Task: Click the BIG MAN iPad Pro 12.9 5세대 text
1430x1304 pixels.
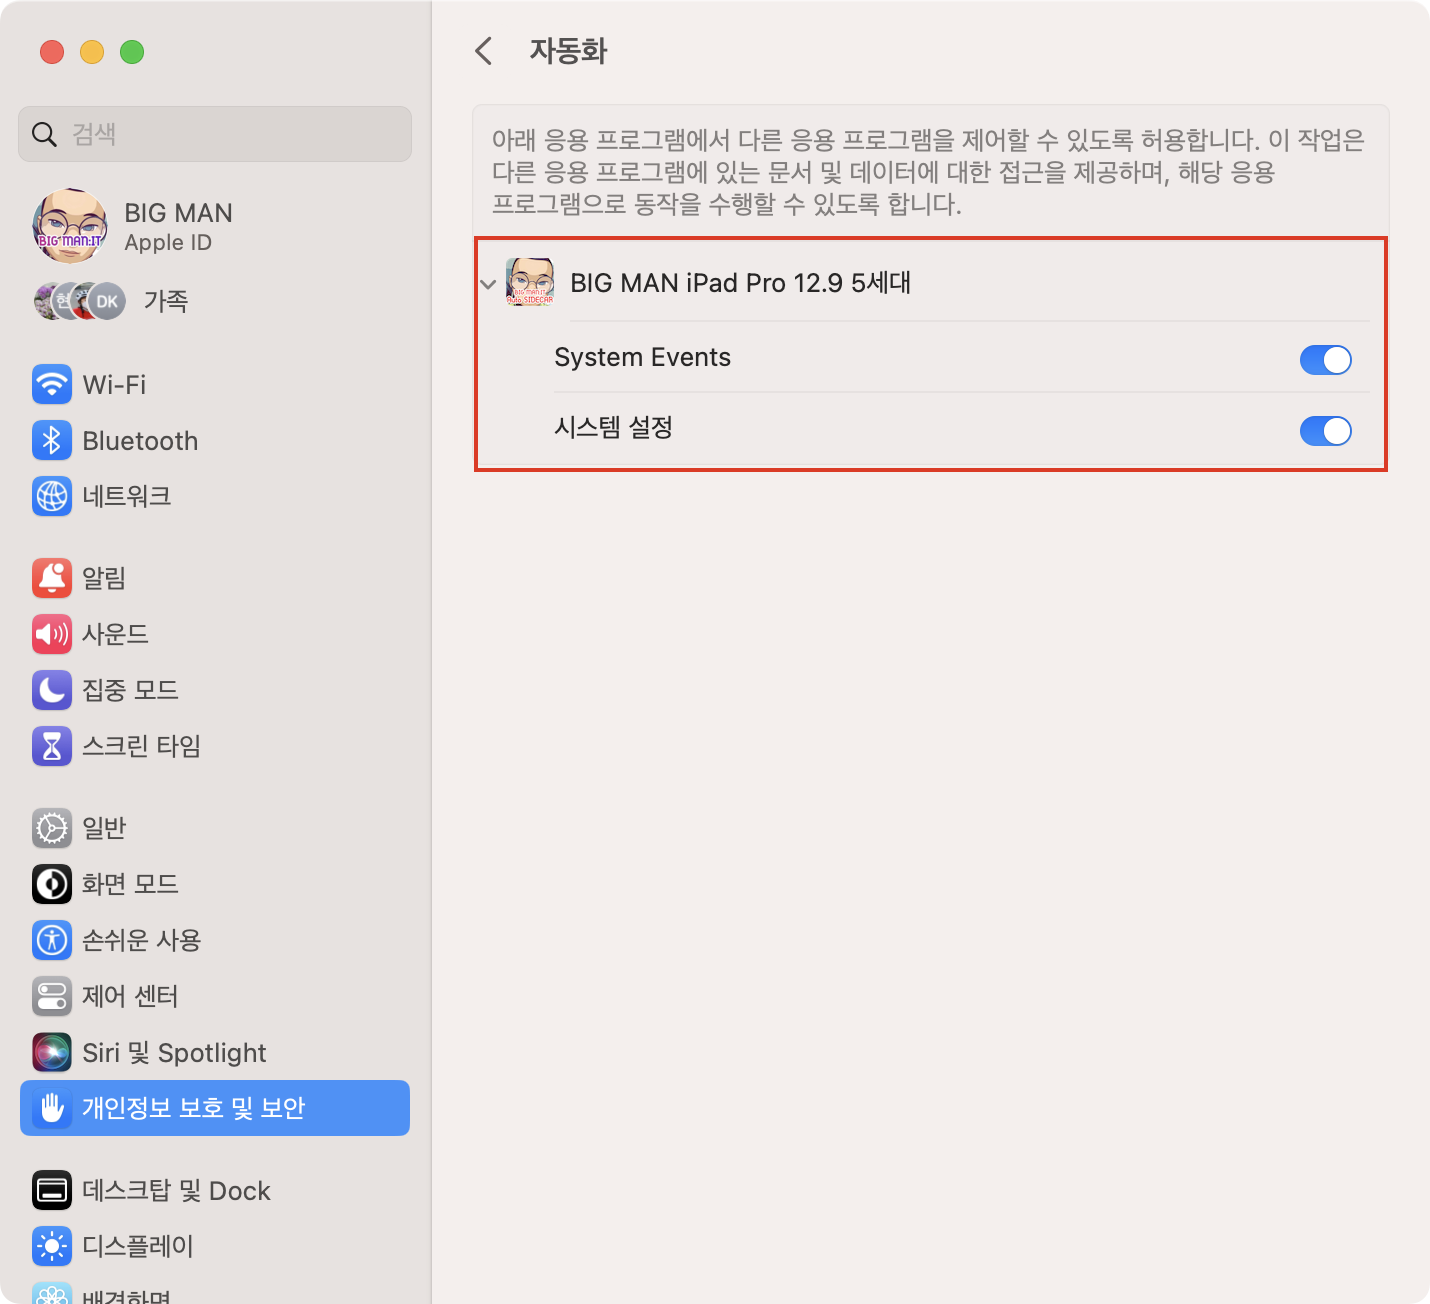Action: pyautogui.click(x=741, y=283)
